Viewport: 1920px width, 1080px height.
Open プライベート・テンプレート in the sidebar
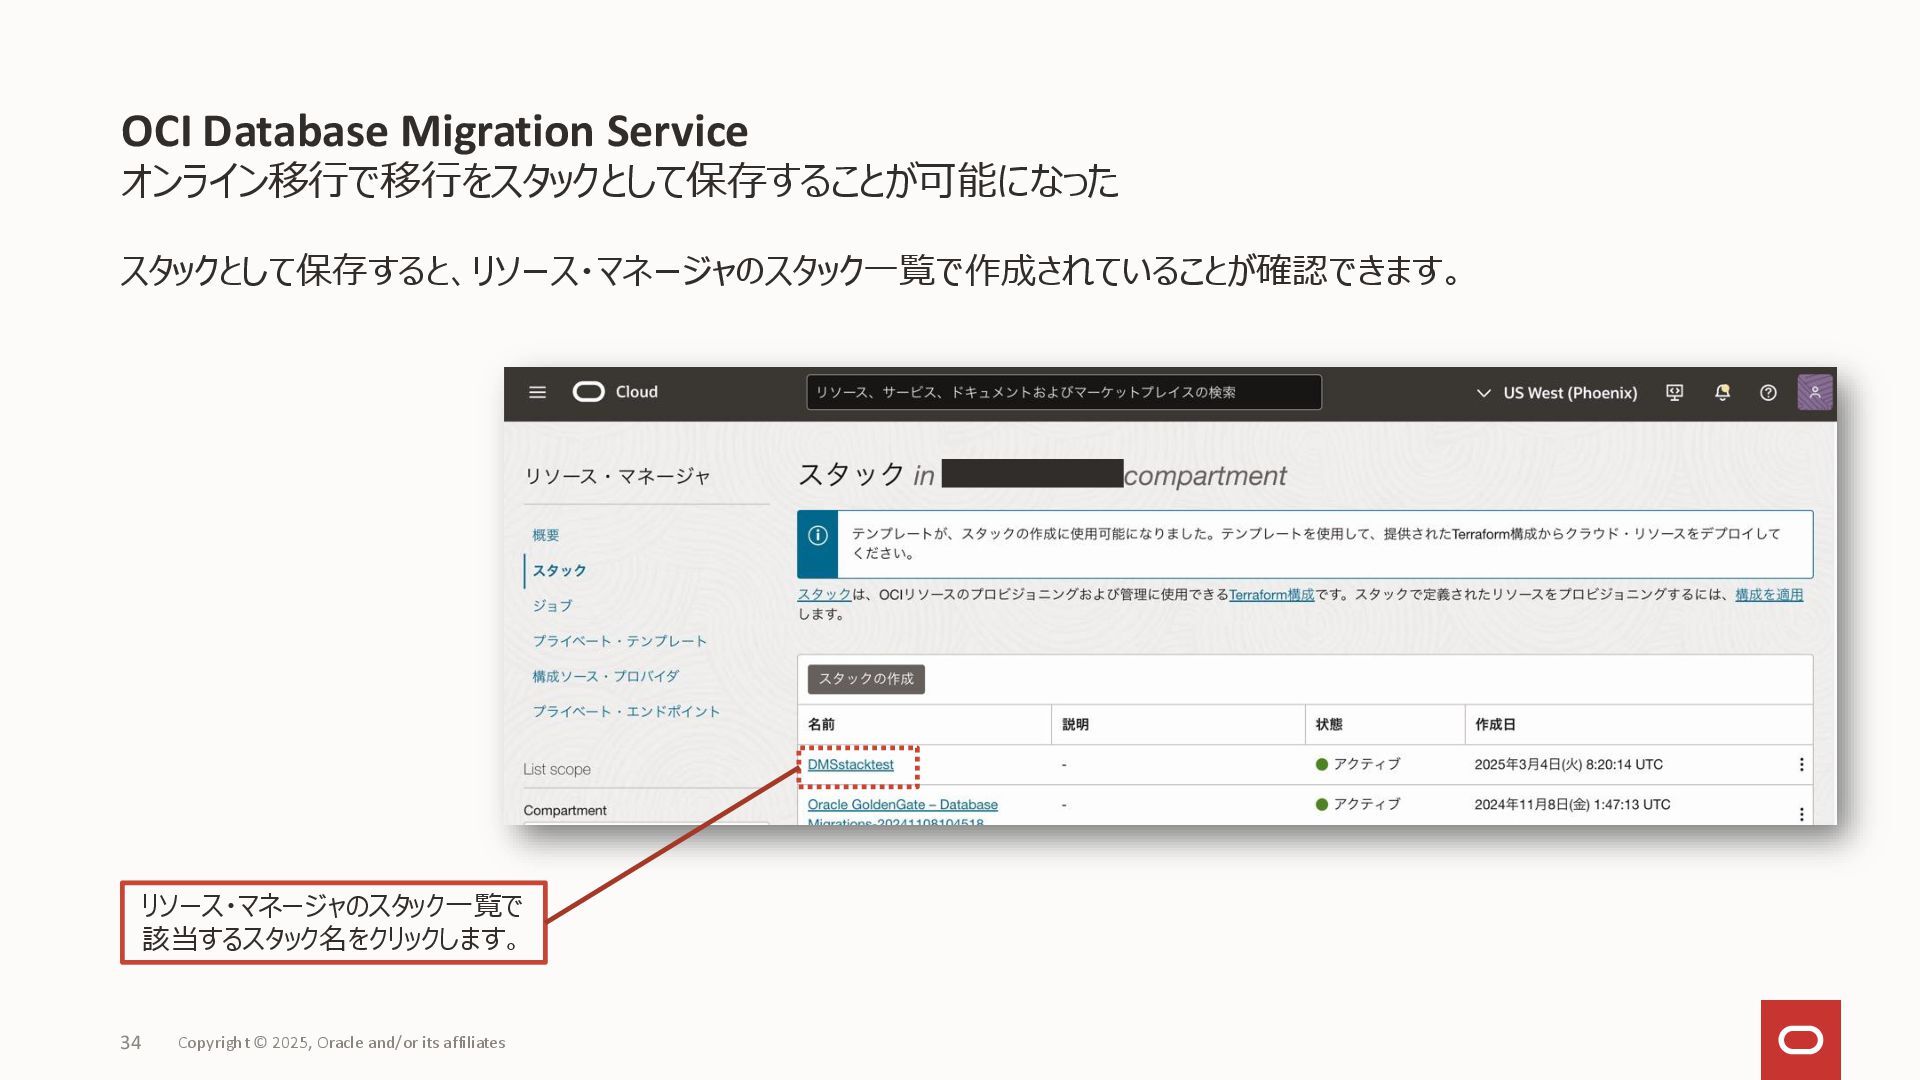[619, 640]
